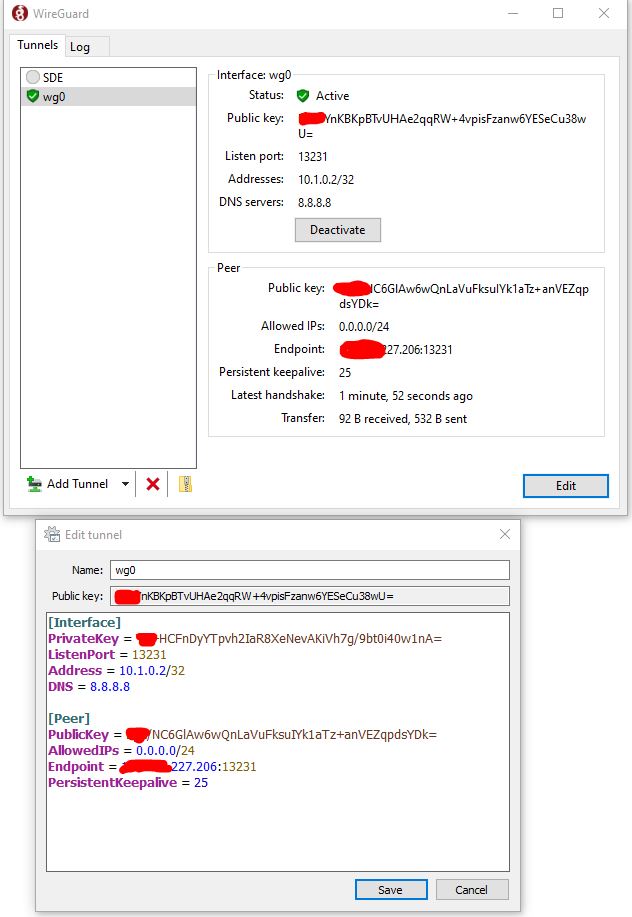Click the DNS servers value 8.8.8.8
This screenshot has width=632, height=917.
315,202
